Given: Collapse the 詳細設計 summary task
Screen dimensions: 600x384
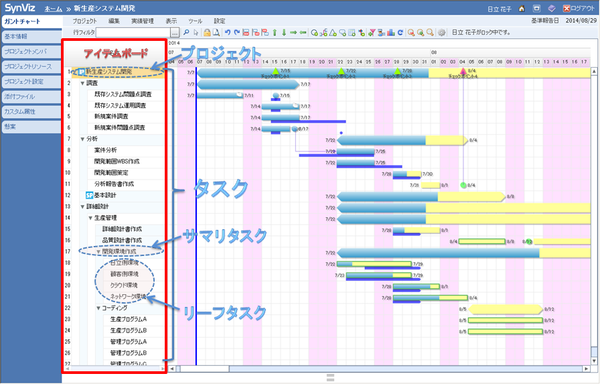Looking at the screenshot, I should point(82,207).
